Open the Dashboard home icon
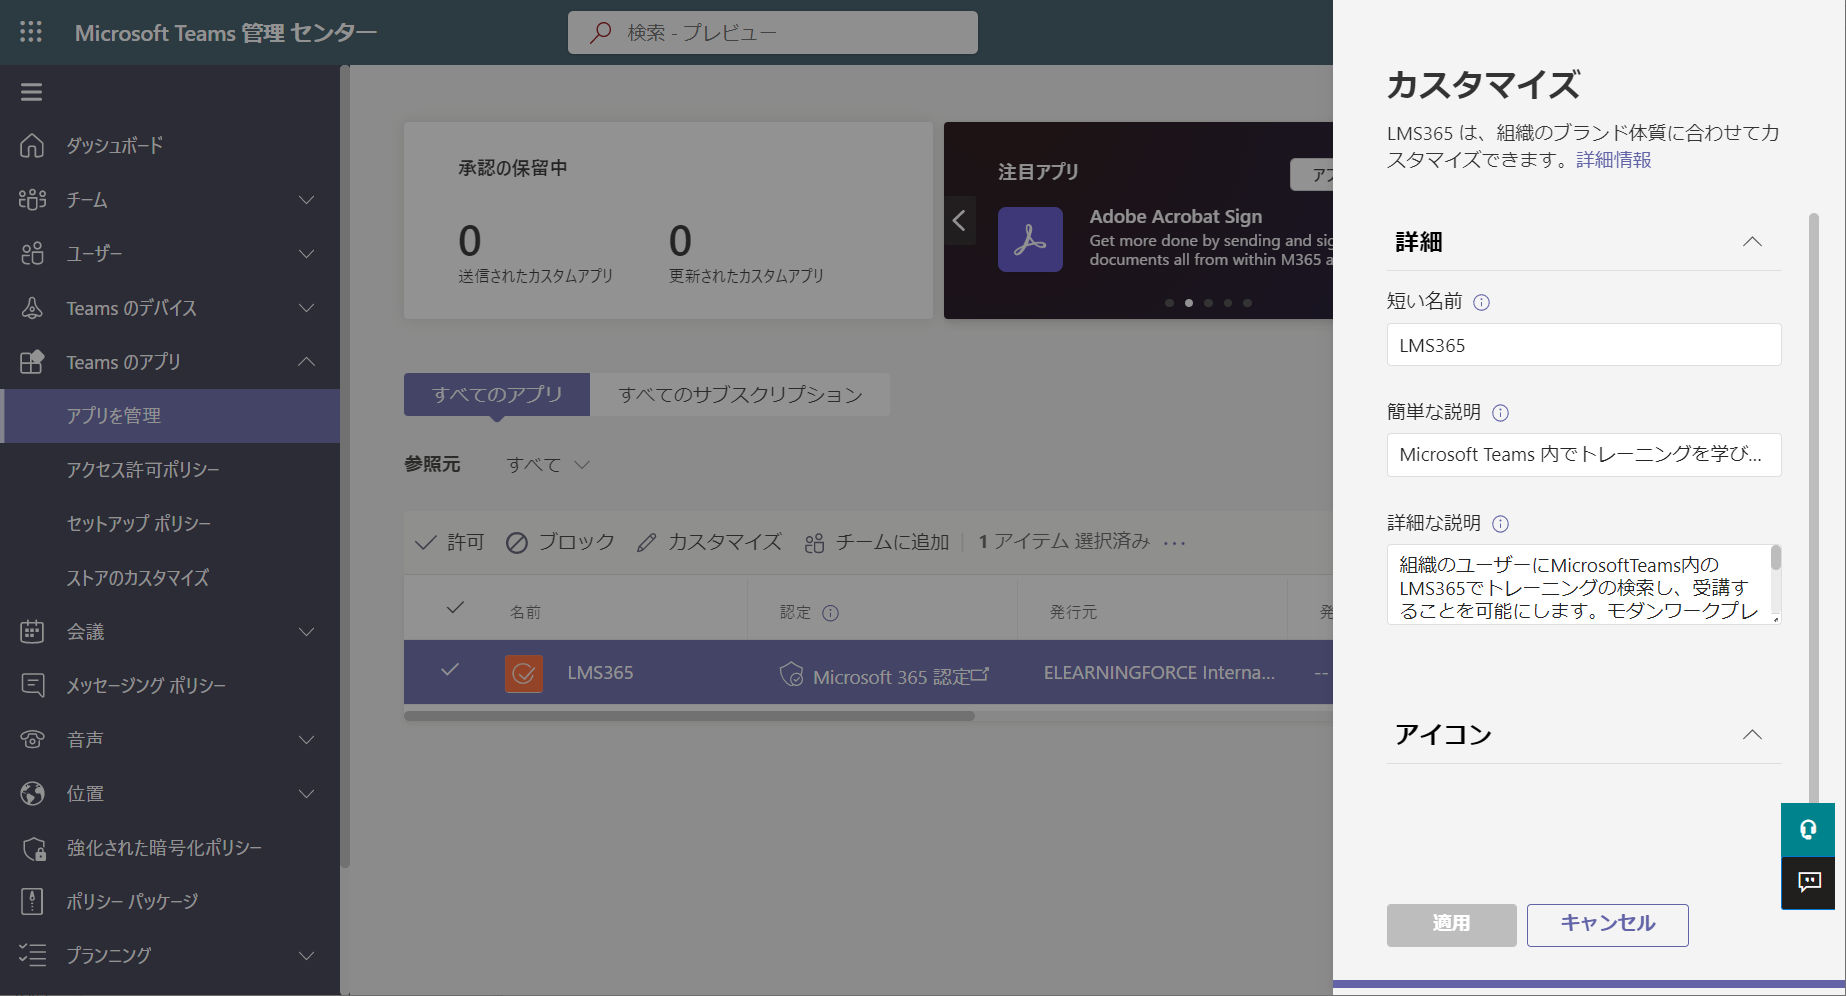 [32, 145]
